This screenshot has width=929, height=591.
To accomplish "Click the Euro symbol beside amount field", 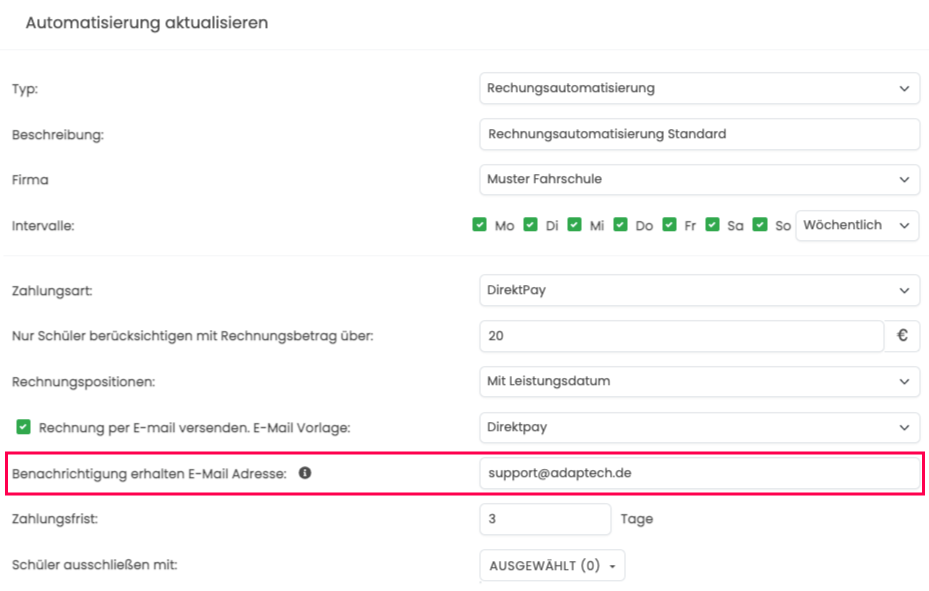I will pos(902,336).
